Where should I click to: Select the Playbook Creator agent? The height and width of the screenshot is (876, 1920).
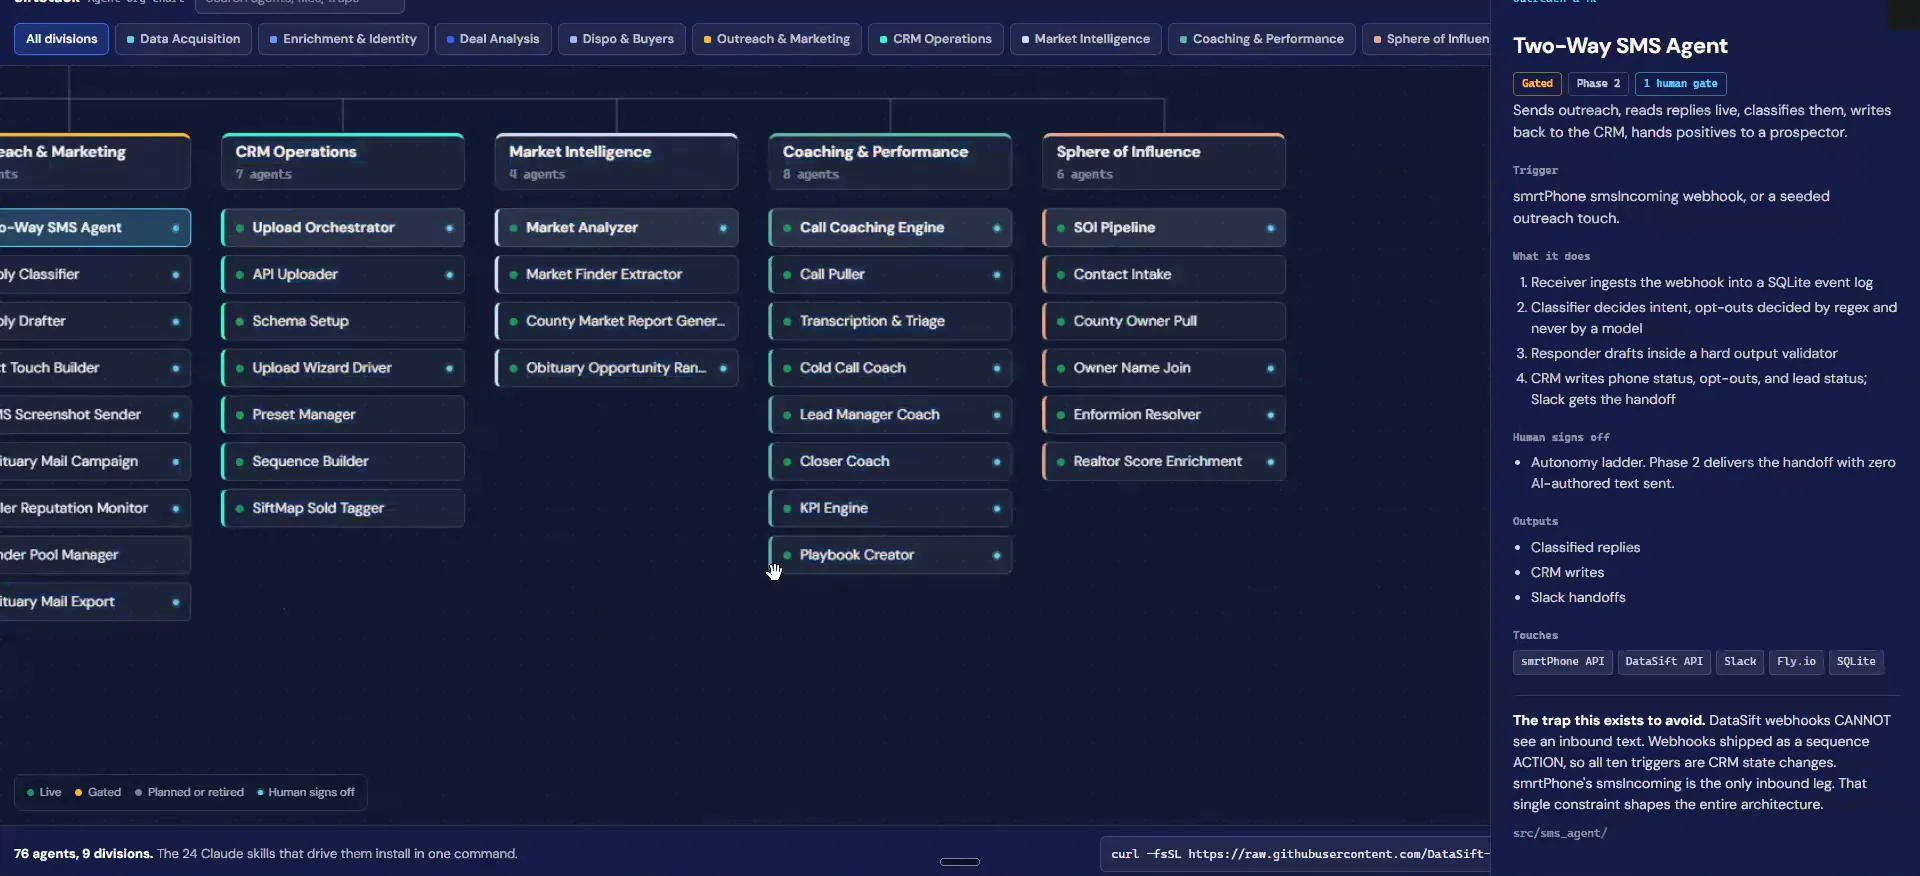click(890, 555)
